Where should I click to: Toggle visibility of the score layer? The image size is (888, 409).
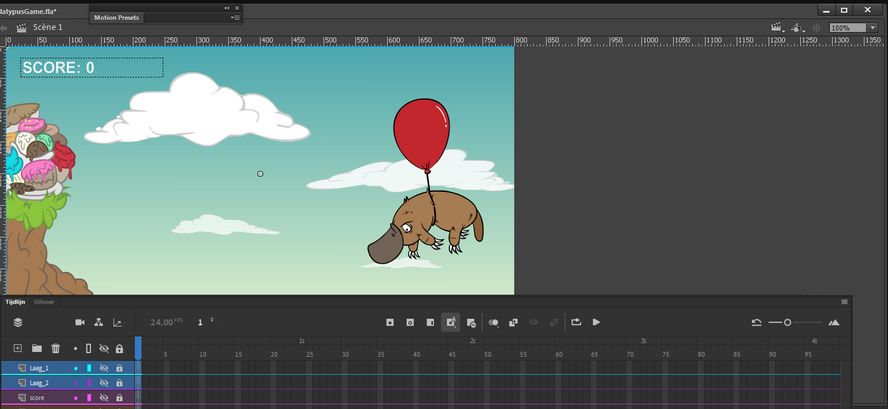coord(104,397)
